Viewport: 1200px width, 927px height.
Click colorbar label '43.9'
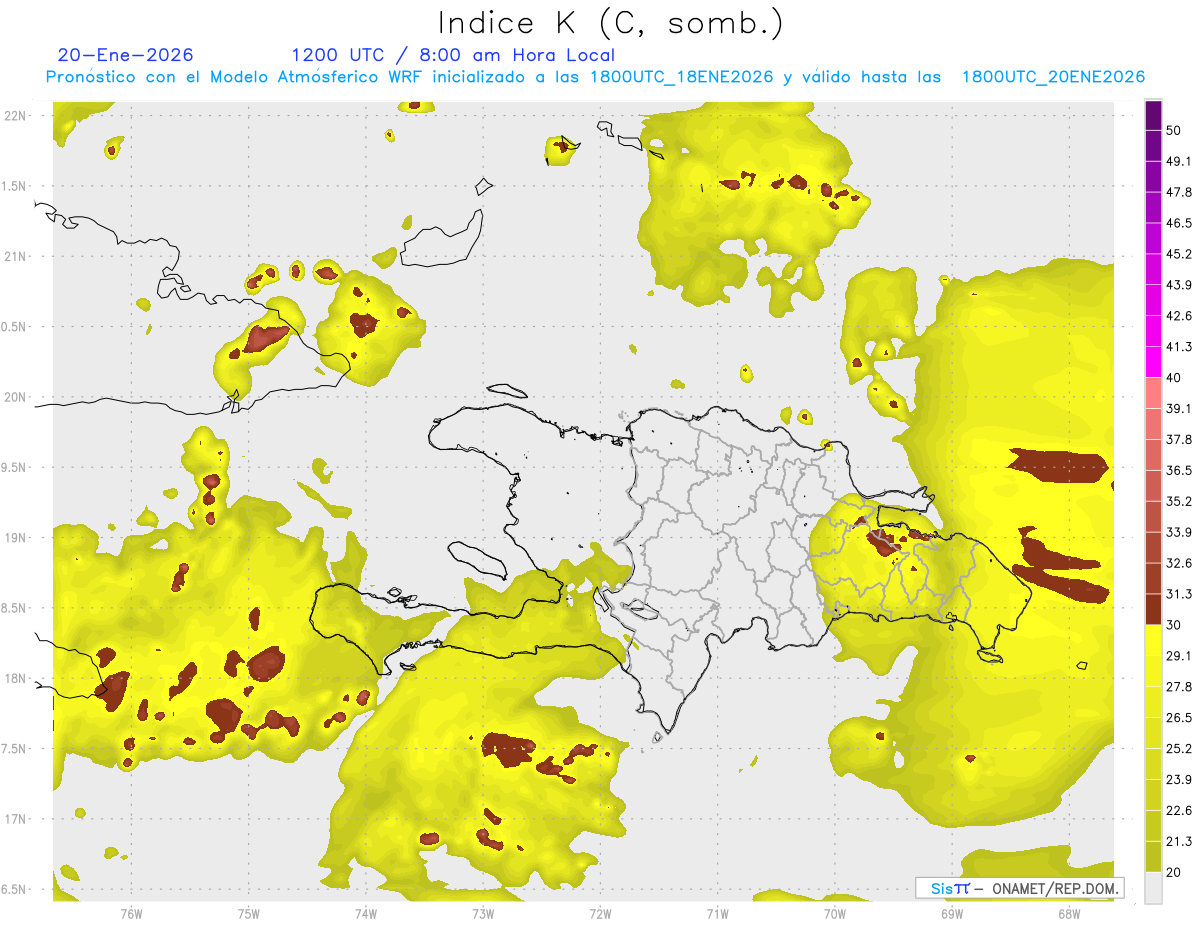[1180, 285]
